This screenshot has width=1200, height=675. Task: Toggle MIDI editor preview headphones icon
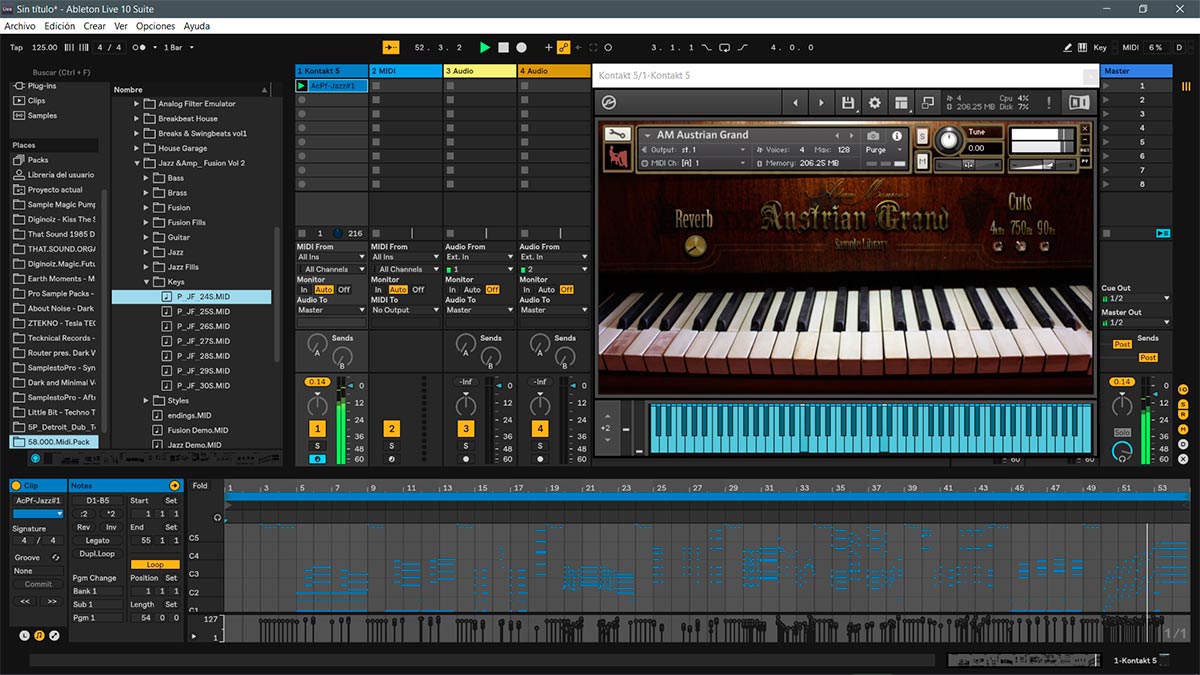pyautogui.click(x=218, y=517)
